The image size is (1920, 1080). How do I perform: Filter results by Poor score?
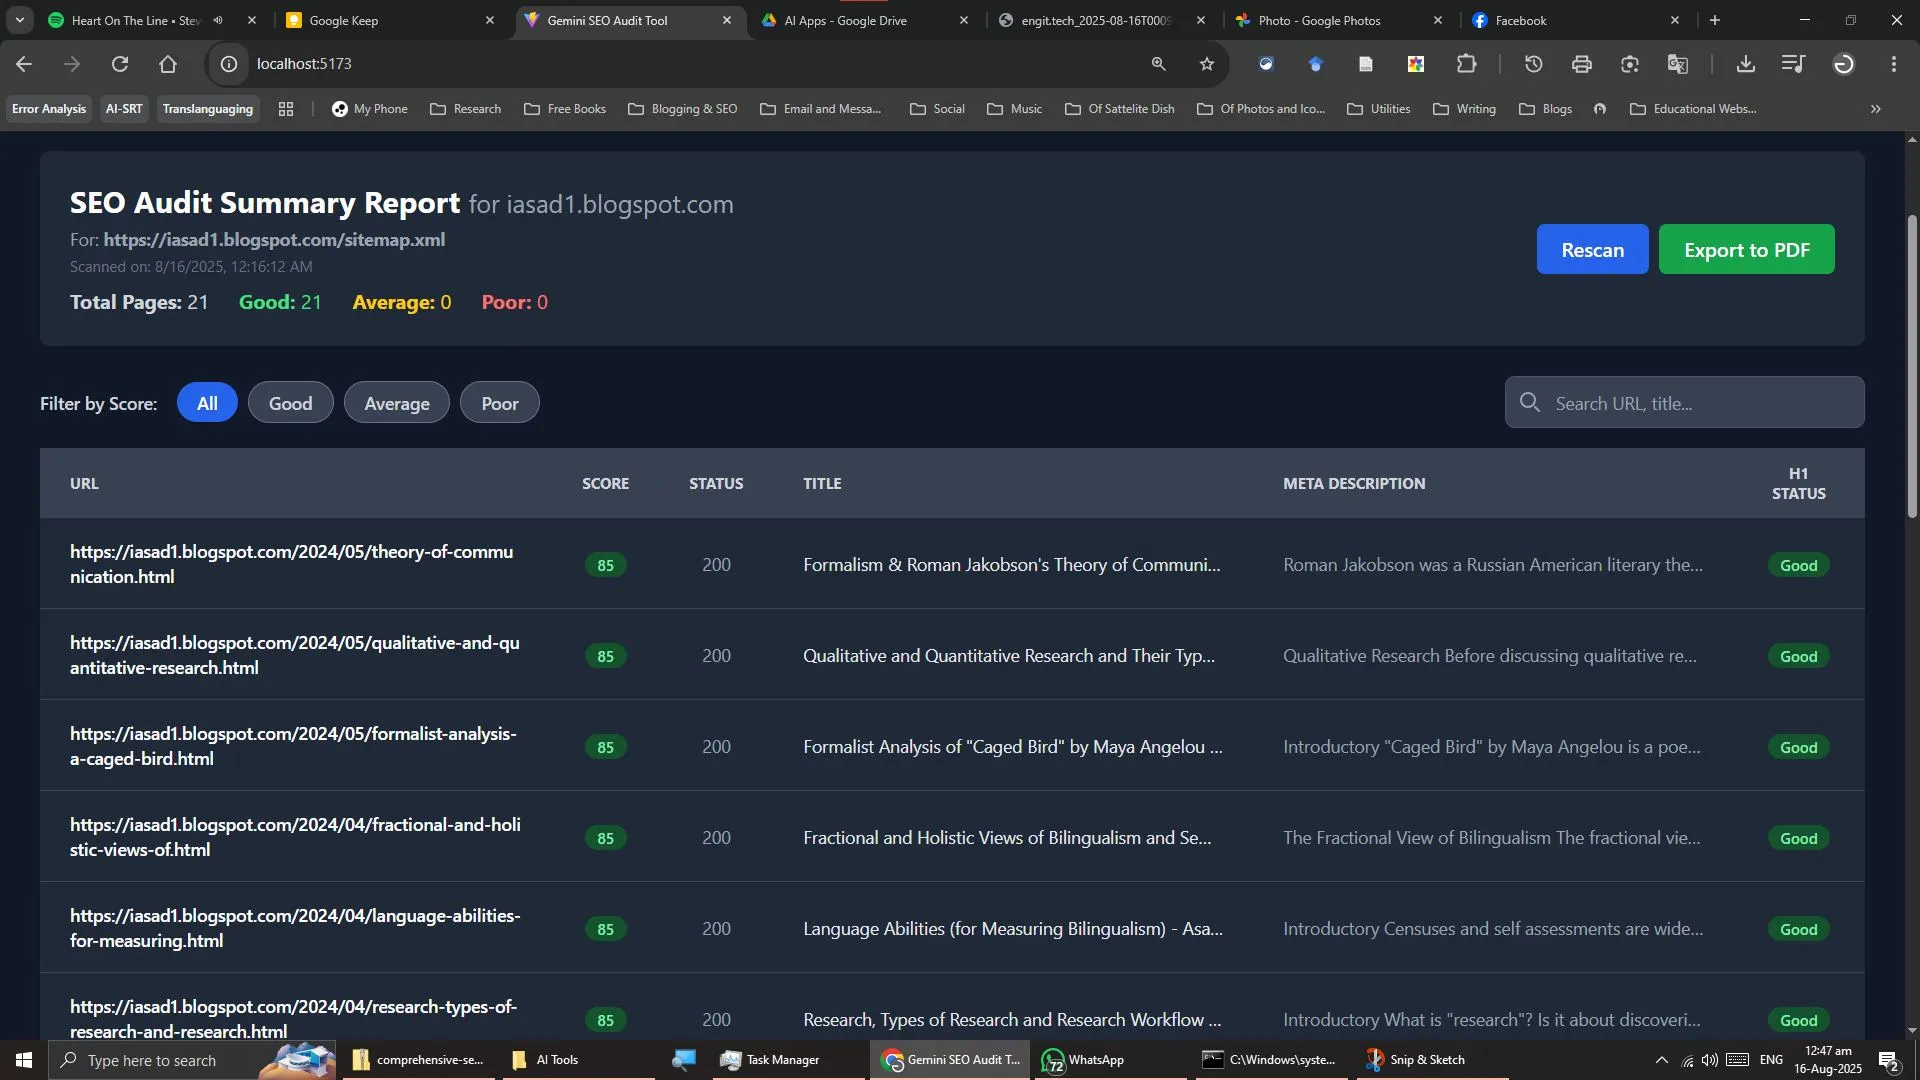pos(499,402)
